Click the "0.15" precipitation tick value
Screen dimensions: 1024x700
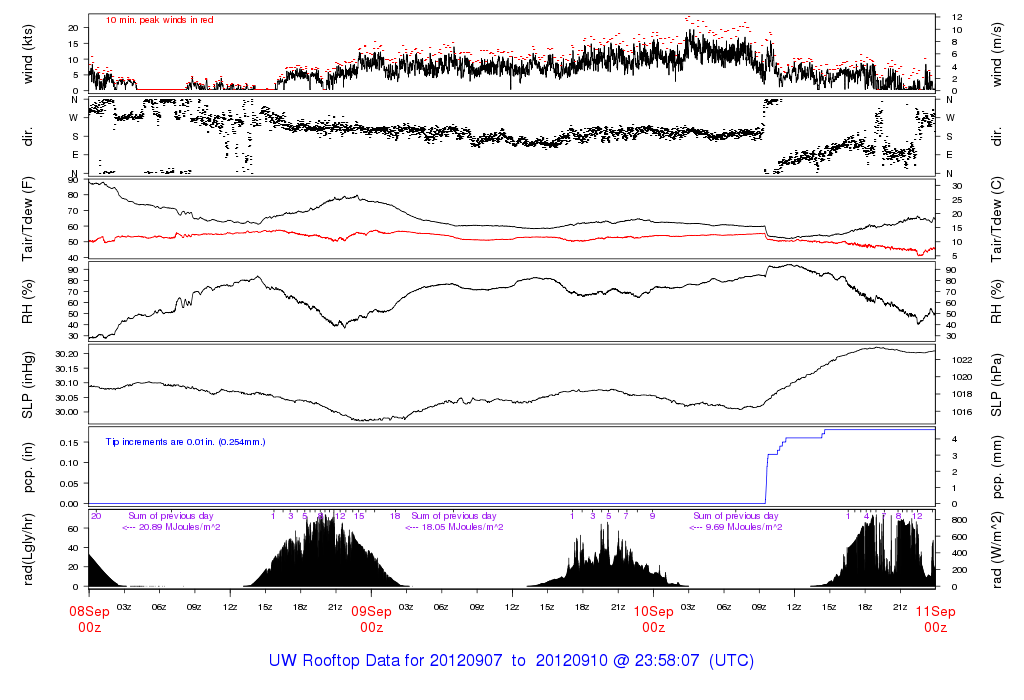[x=69, y=443]
